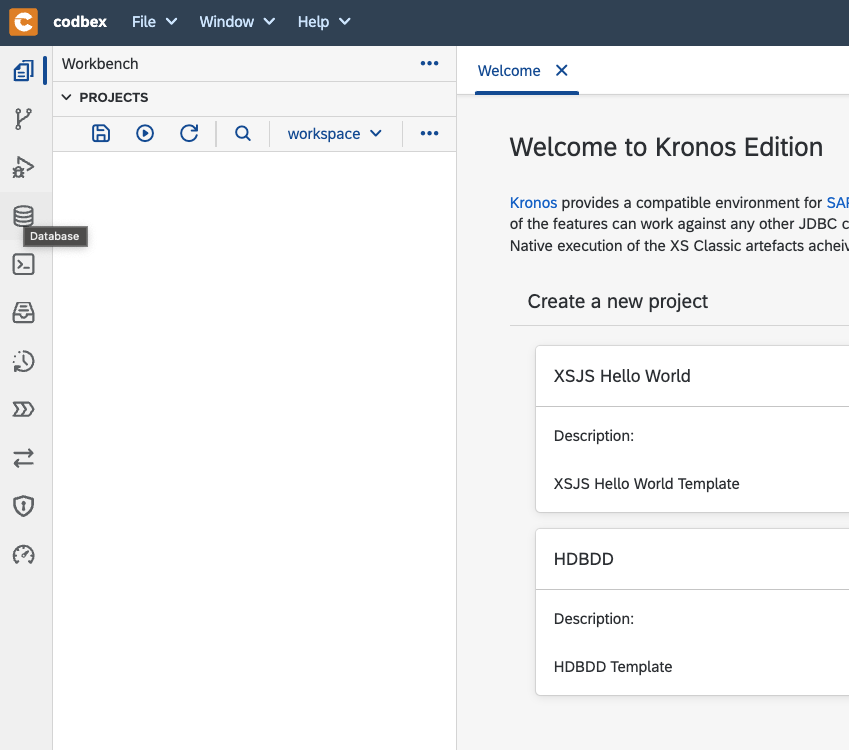Open the Terminal perspective icon
The image size is (849, 750).
(x=23, y=264)
